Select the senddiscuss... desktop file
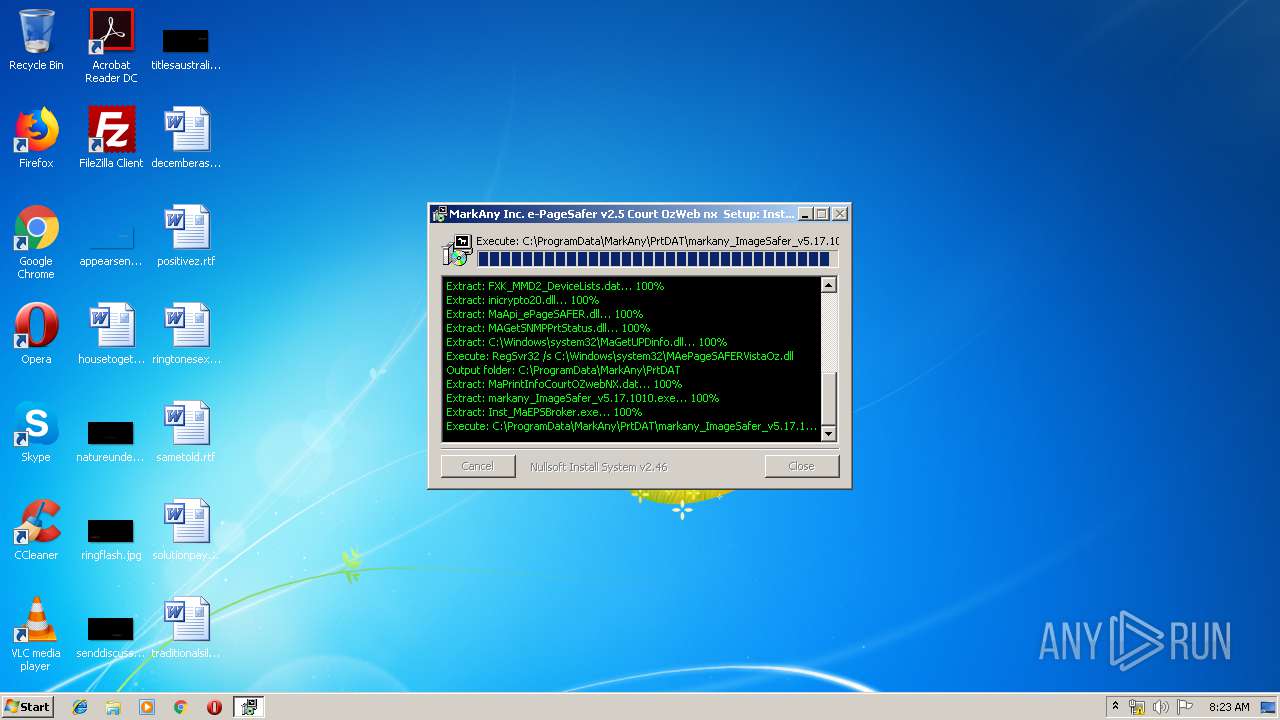This screenshot has width=1280, height=720. coord(111,638)
